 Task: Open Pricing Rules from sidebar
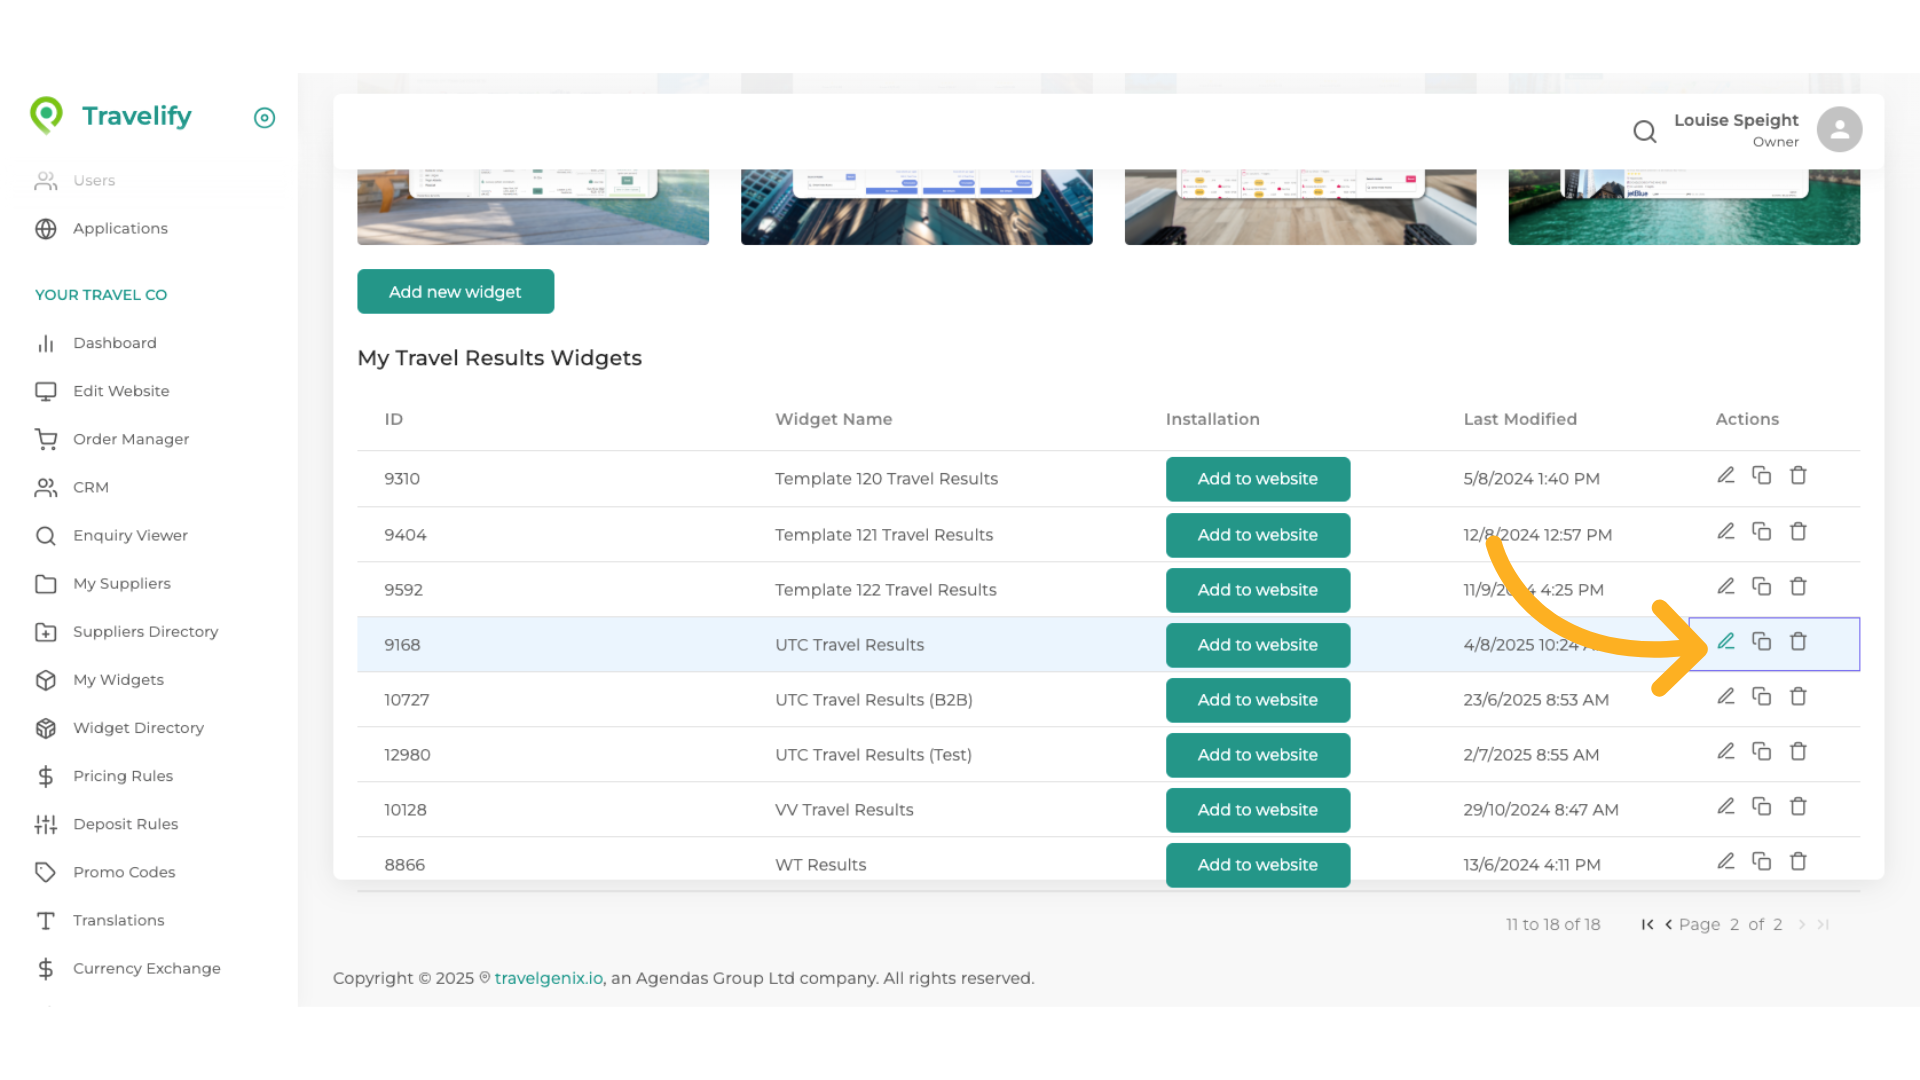[x=122, y=776]
